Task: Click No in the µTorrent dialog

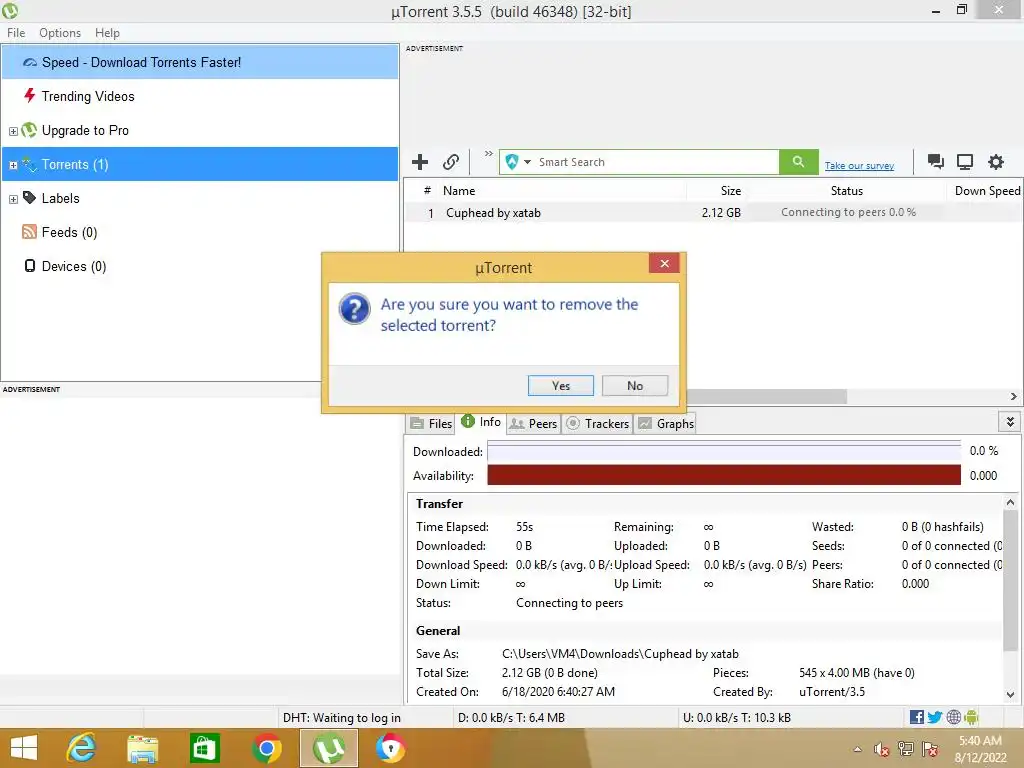Action: coord(635,385)
